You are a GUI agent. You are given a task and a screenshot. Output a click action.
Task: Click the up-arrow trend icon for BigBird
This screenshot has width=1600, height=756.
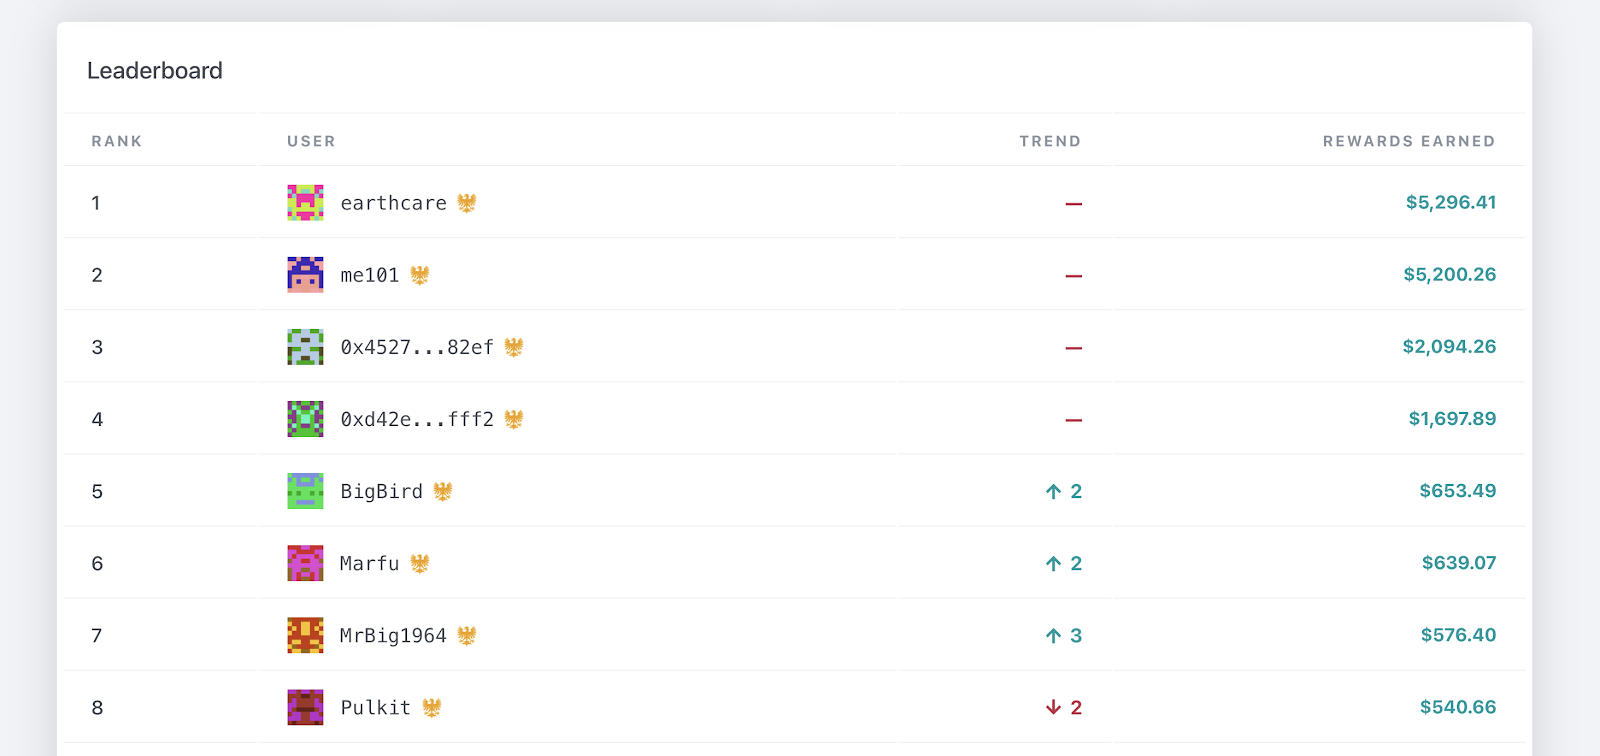[1053, 491]
